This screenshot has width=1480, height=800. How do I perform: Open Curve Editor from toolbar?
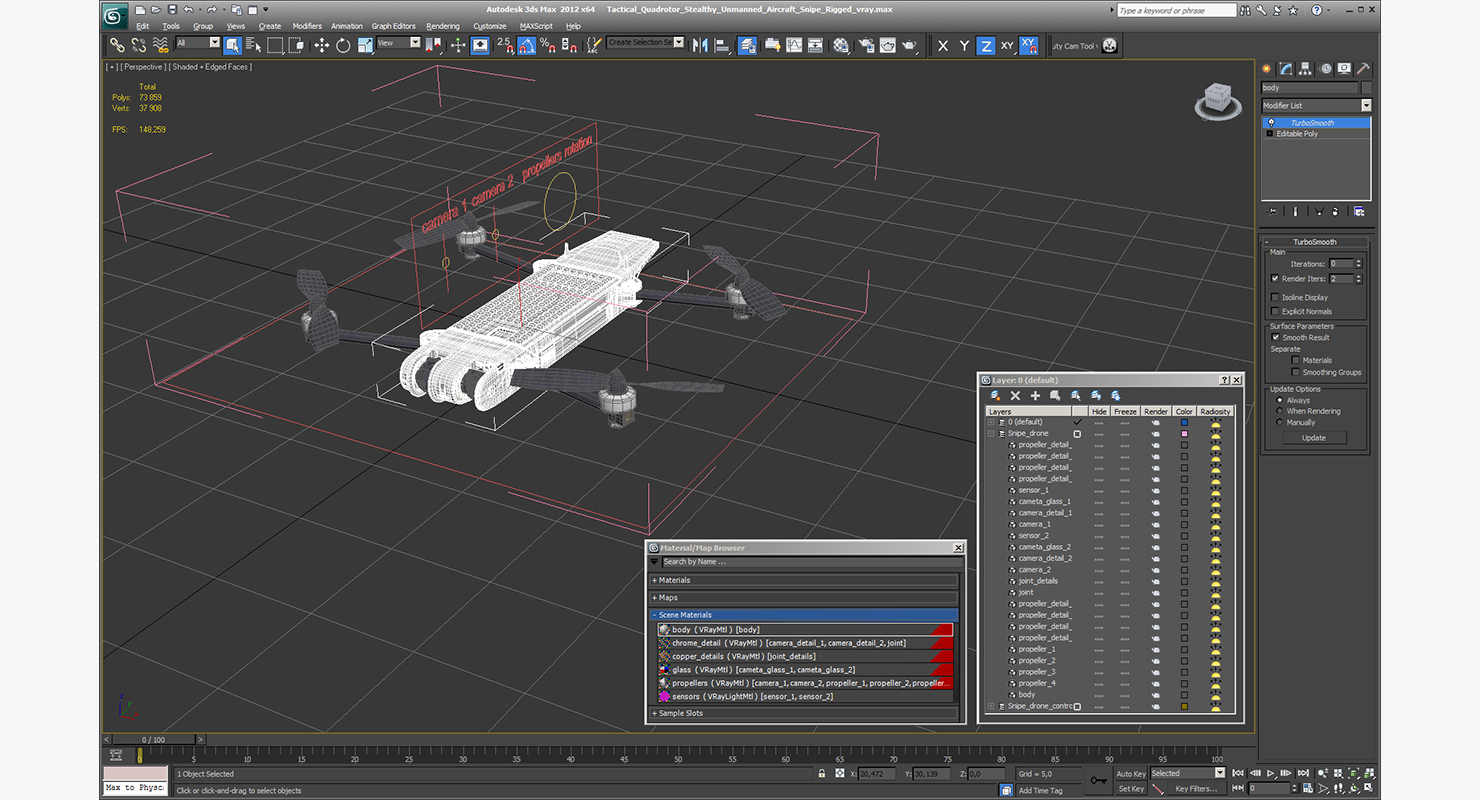point(794,45)
